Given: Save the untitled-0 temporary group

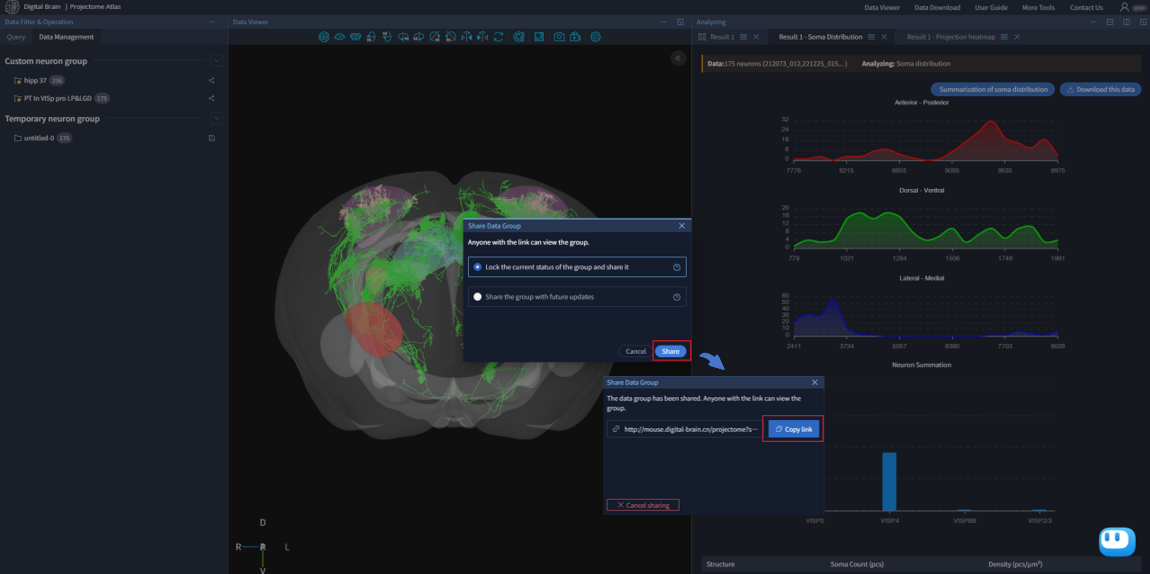Looking at the screenshot, I should tap(212, 138).
